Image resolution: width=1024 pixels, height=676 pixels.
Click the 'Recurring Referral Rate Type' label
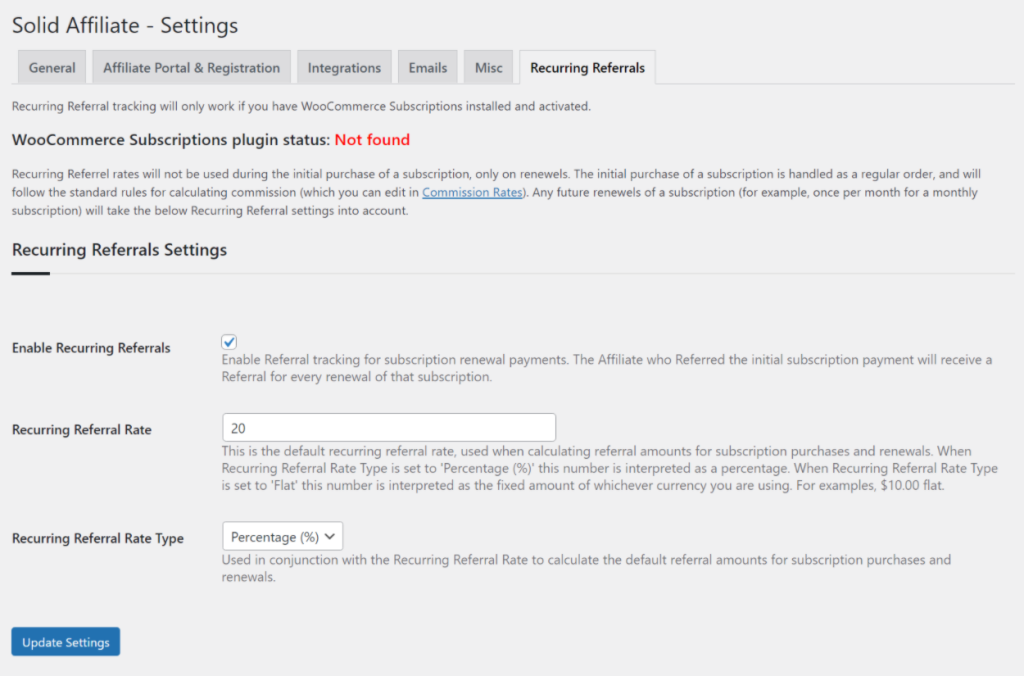point(98,538)
